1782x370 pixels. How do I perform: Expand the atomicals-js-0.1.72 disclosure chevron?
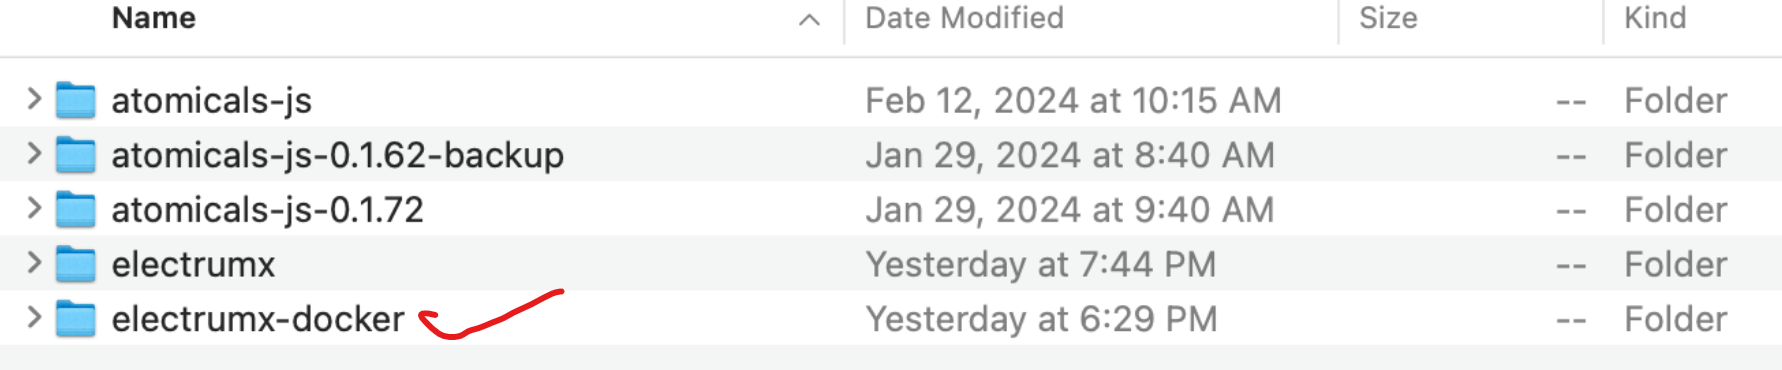click(x=34, y=208)
